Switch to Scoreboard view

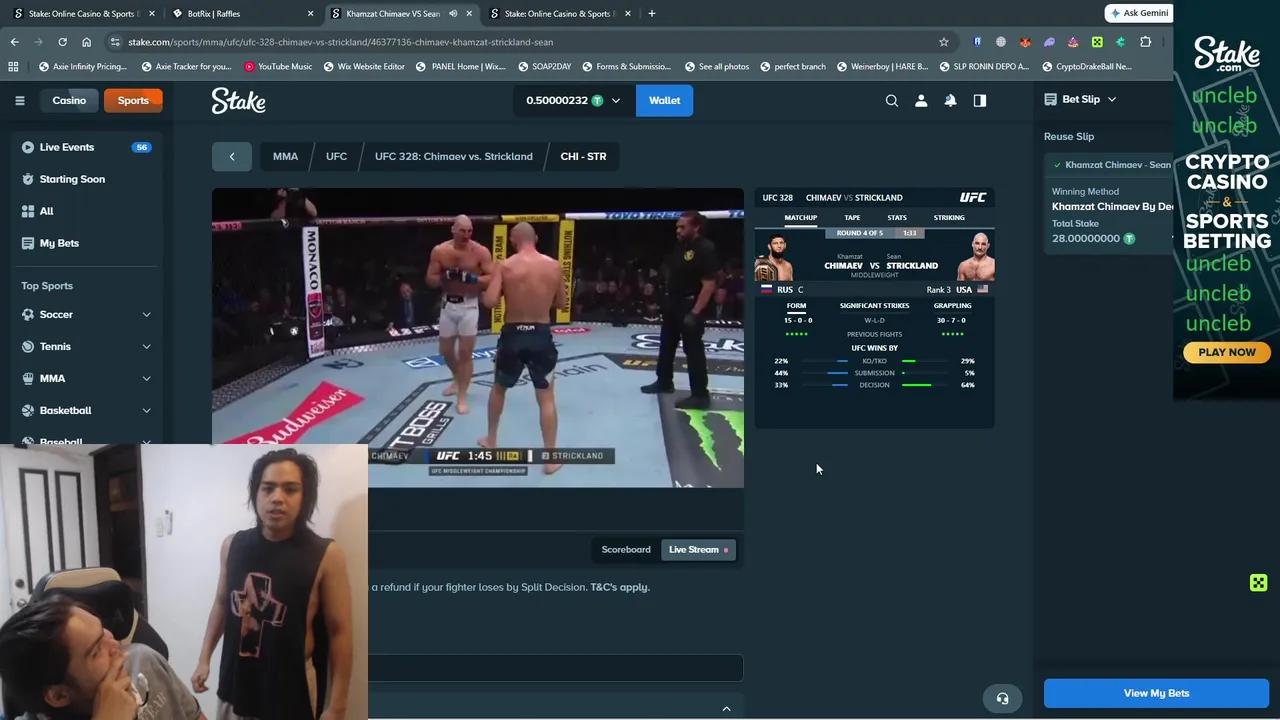pos(626,549)
